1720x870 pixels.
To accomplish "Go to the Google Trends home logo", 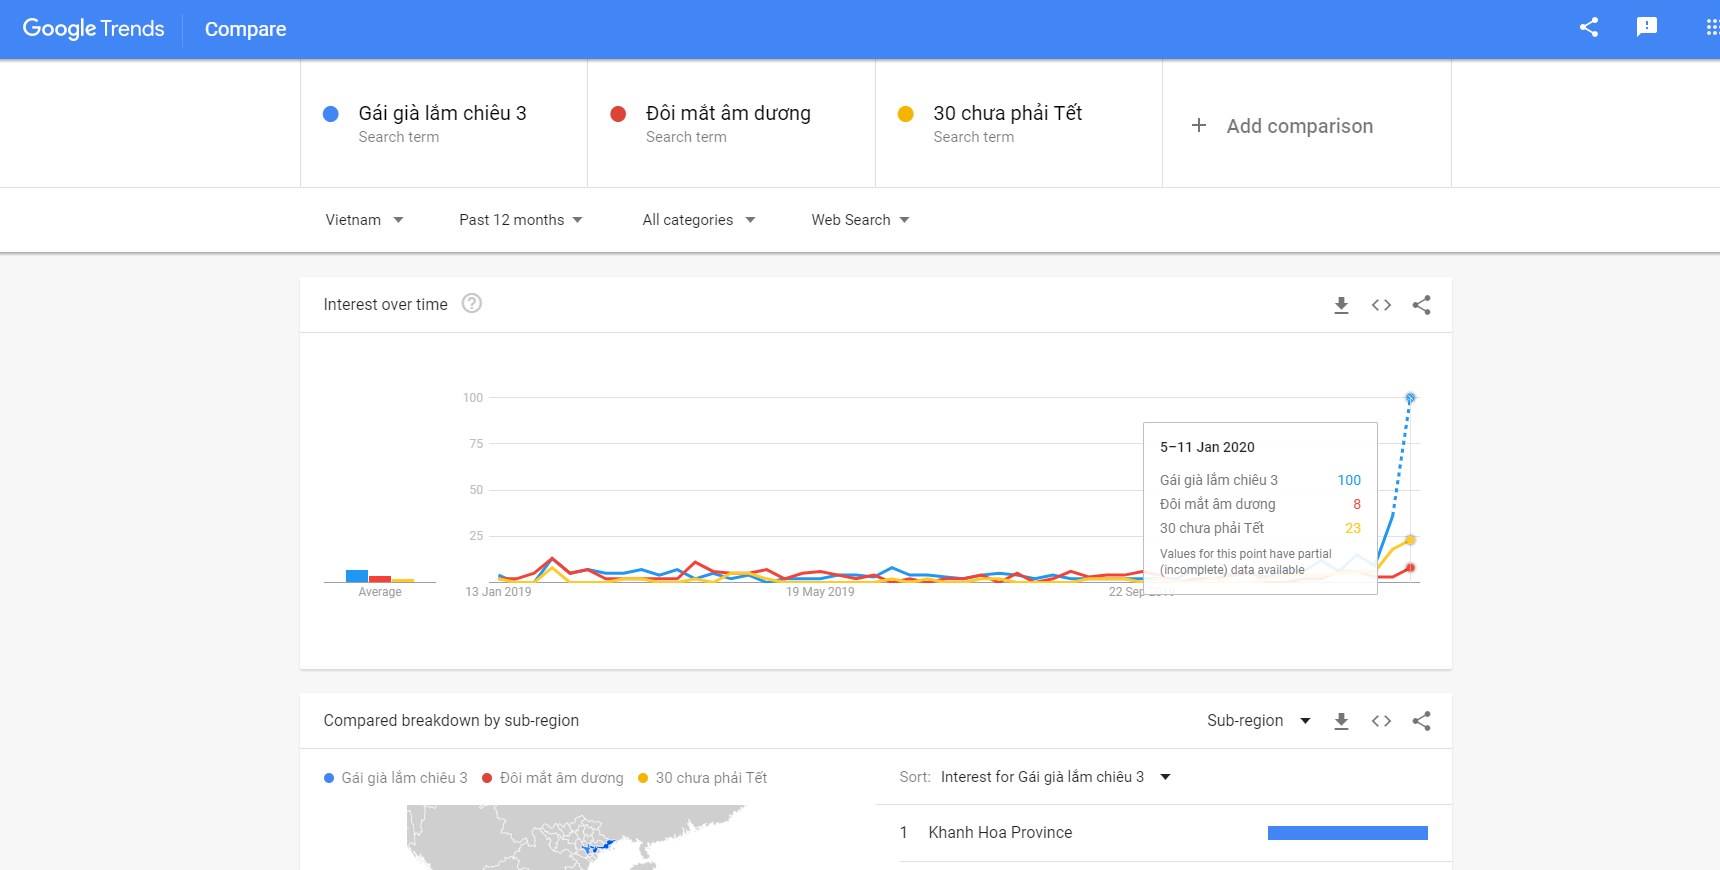I will (x=93, y=29).
